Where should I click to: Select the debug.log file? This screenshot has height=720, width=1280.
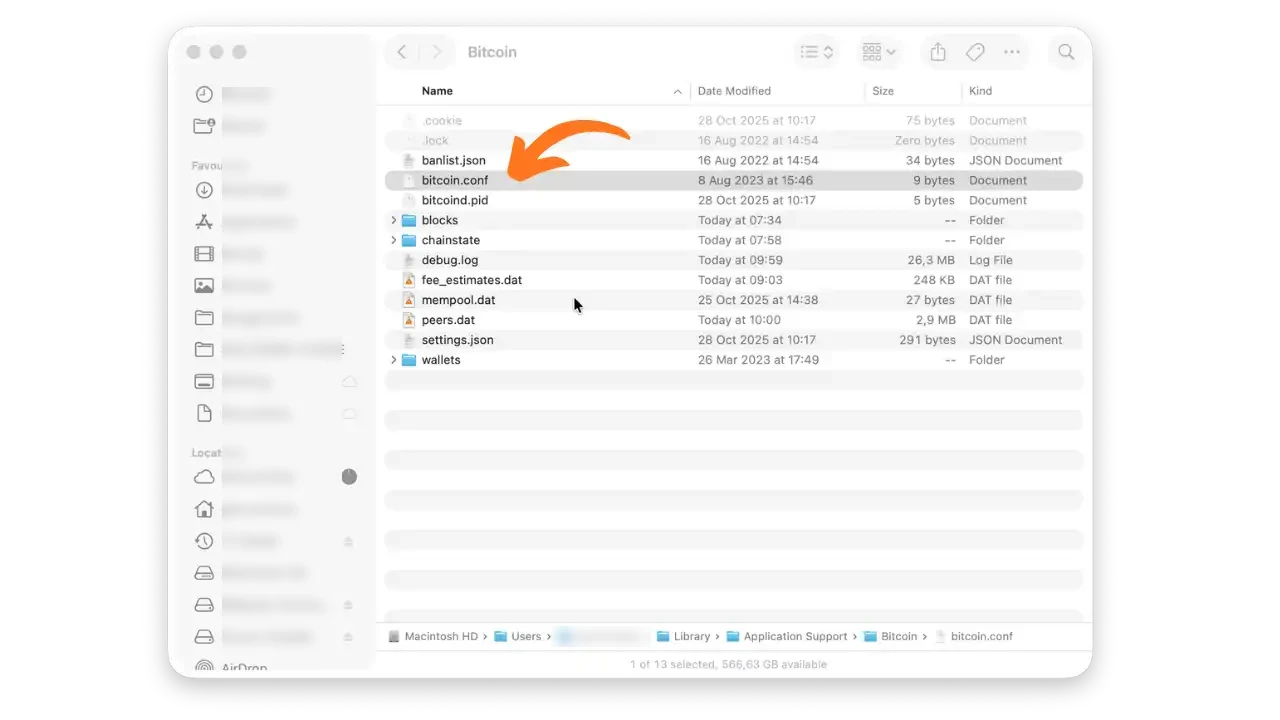click(x=449, y=260)
